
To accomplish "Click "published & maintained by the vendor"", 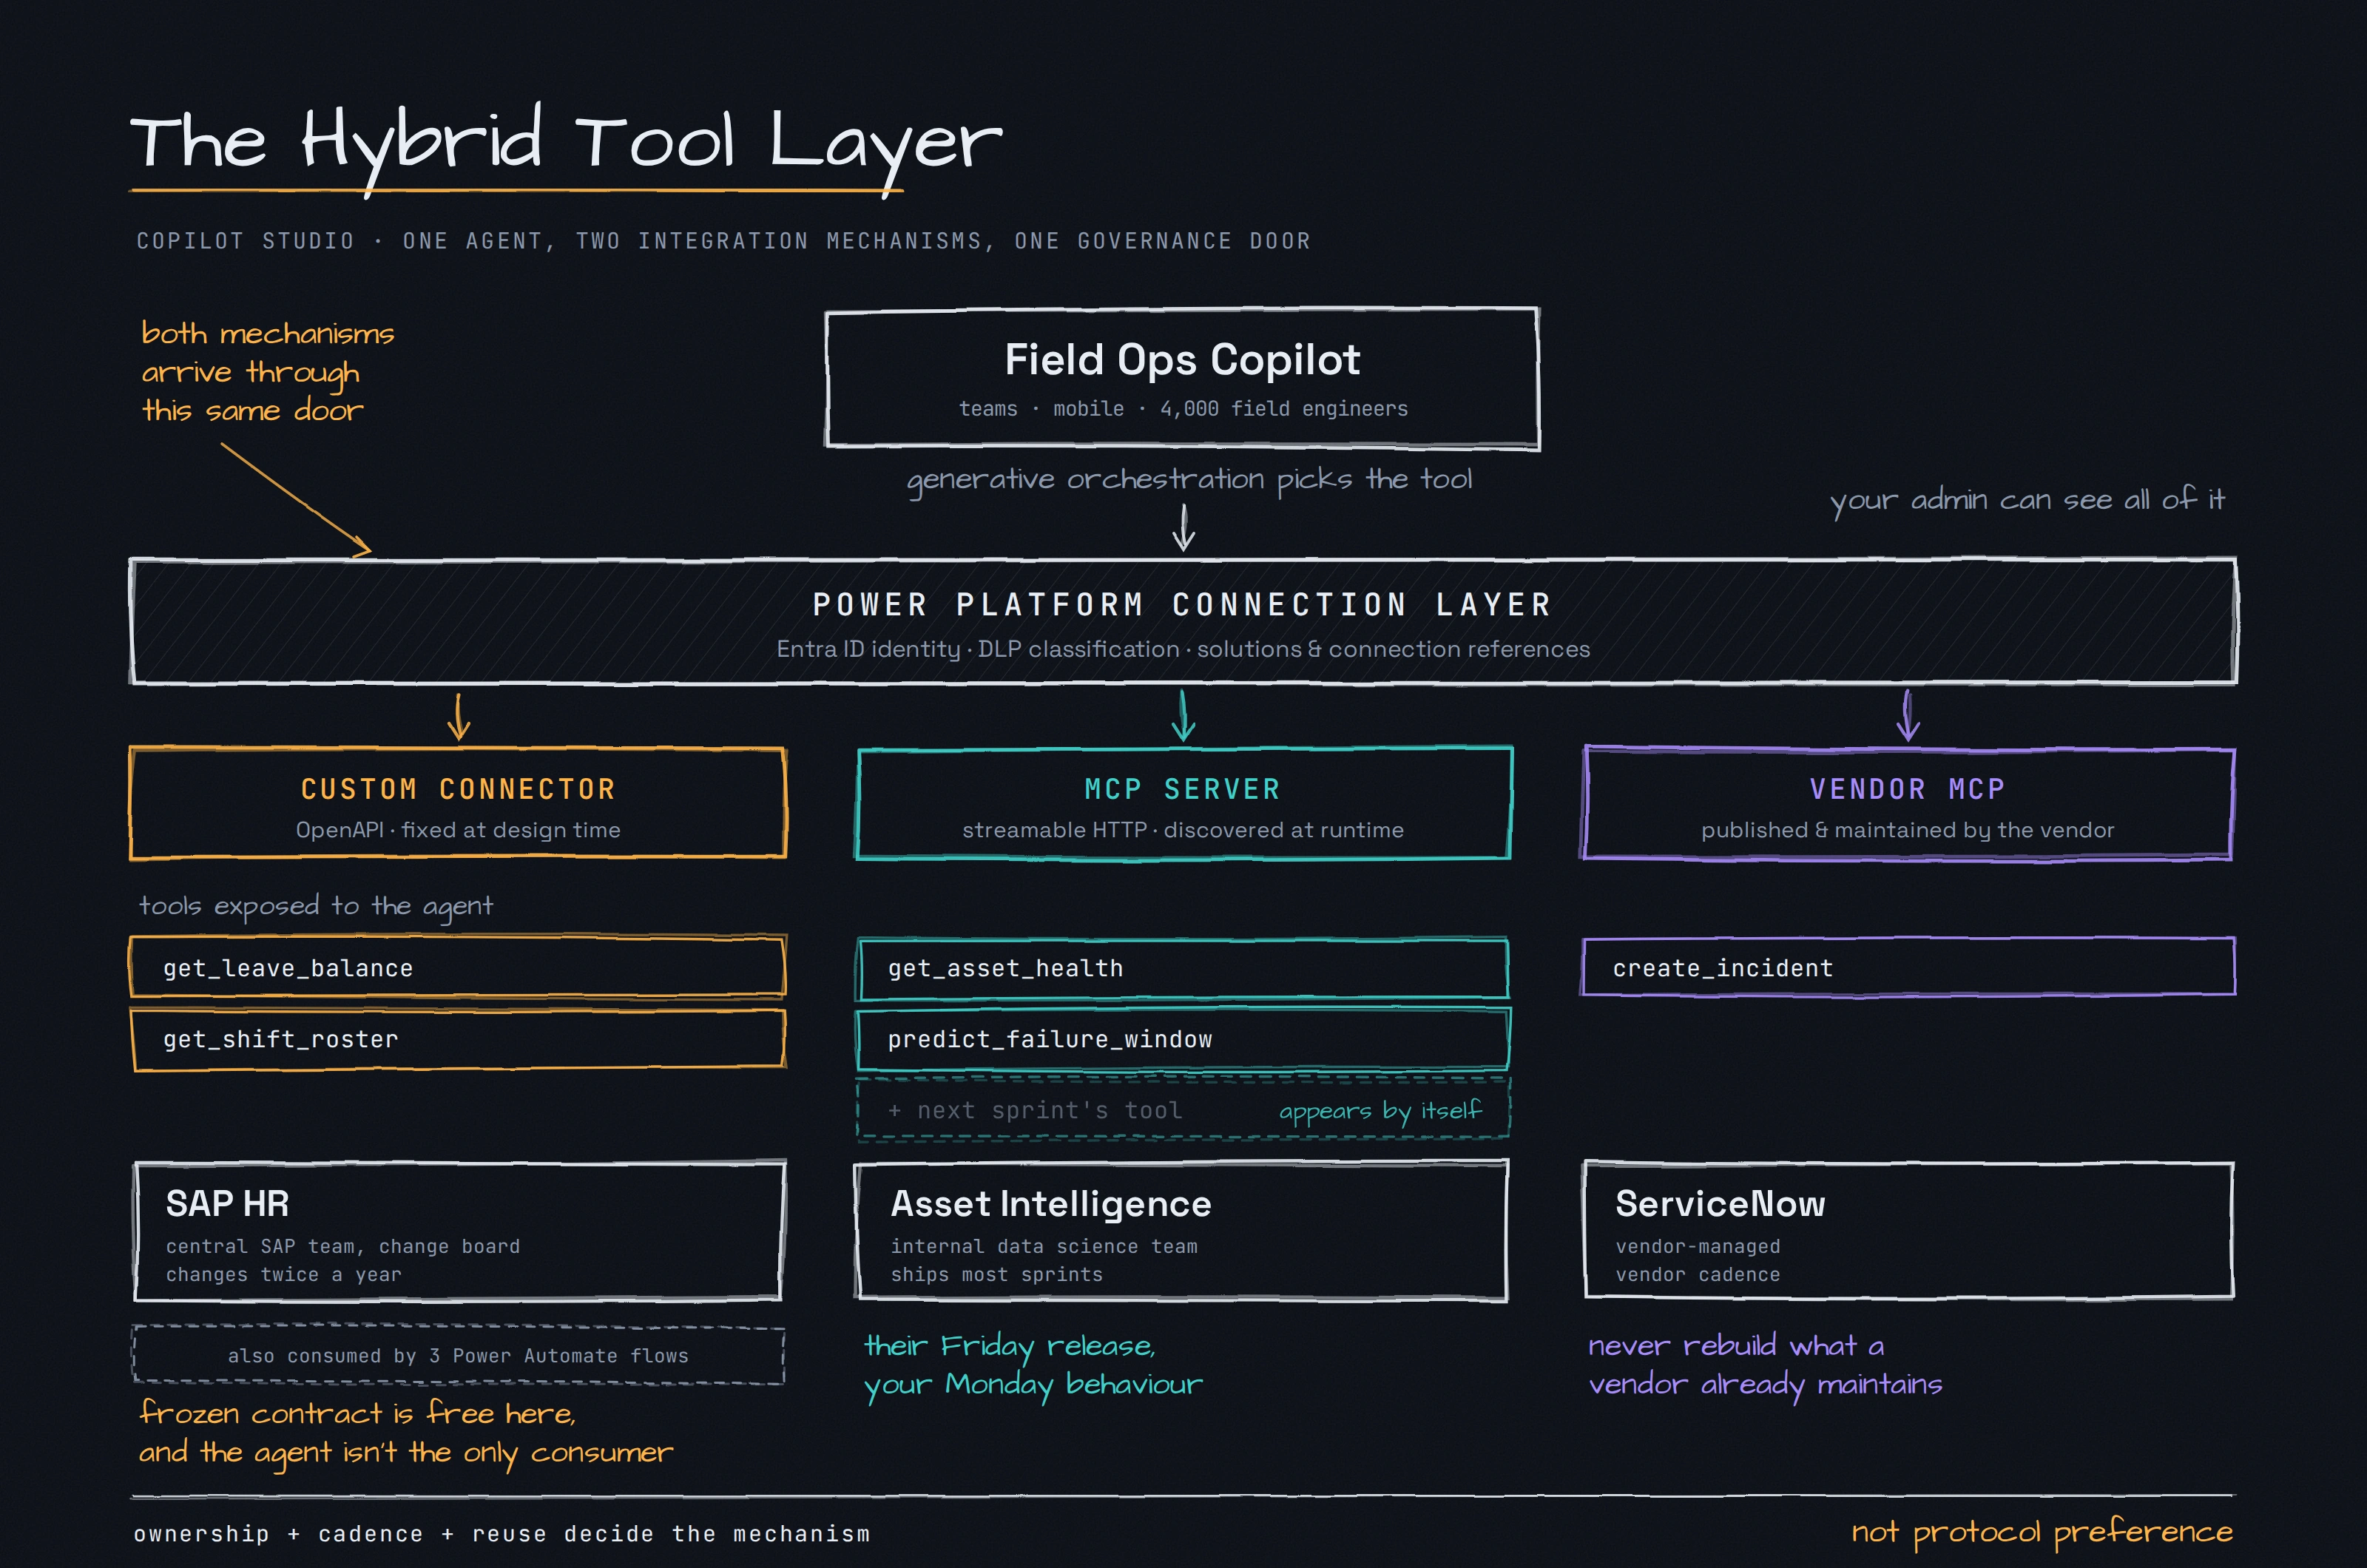I will pos(1907,830).
